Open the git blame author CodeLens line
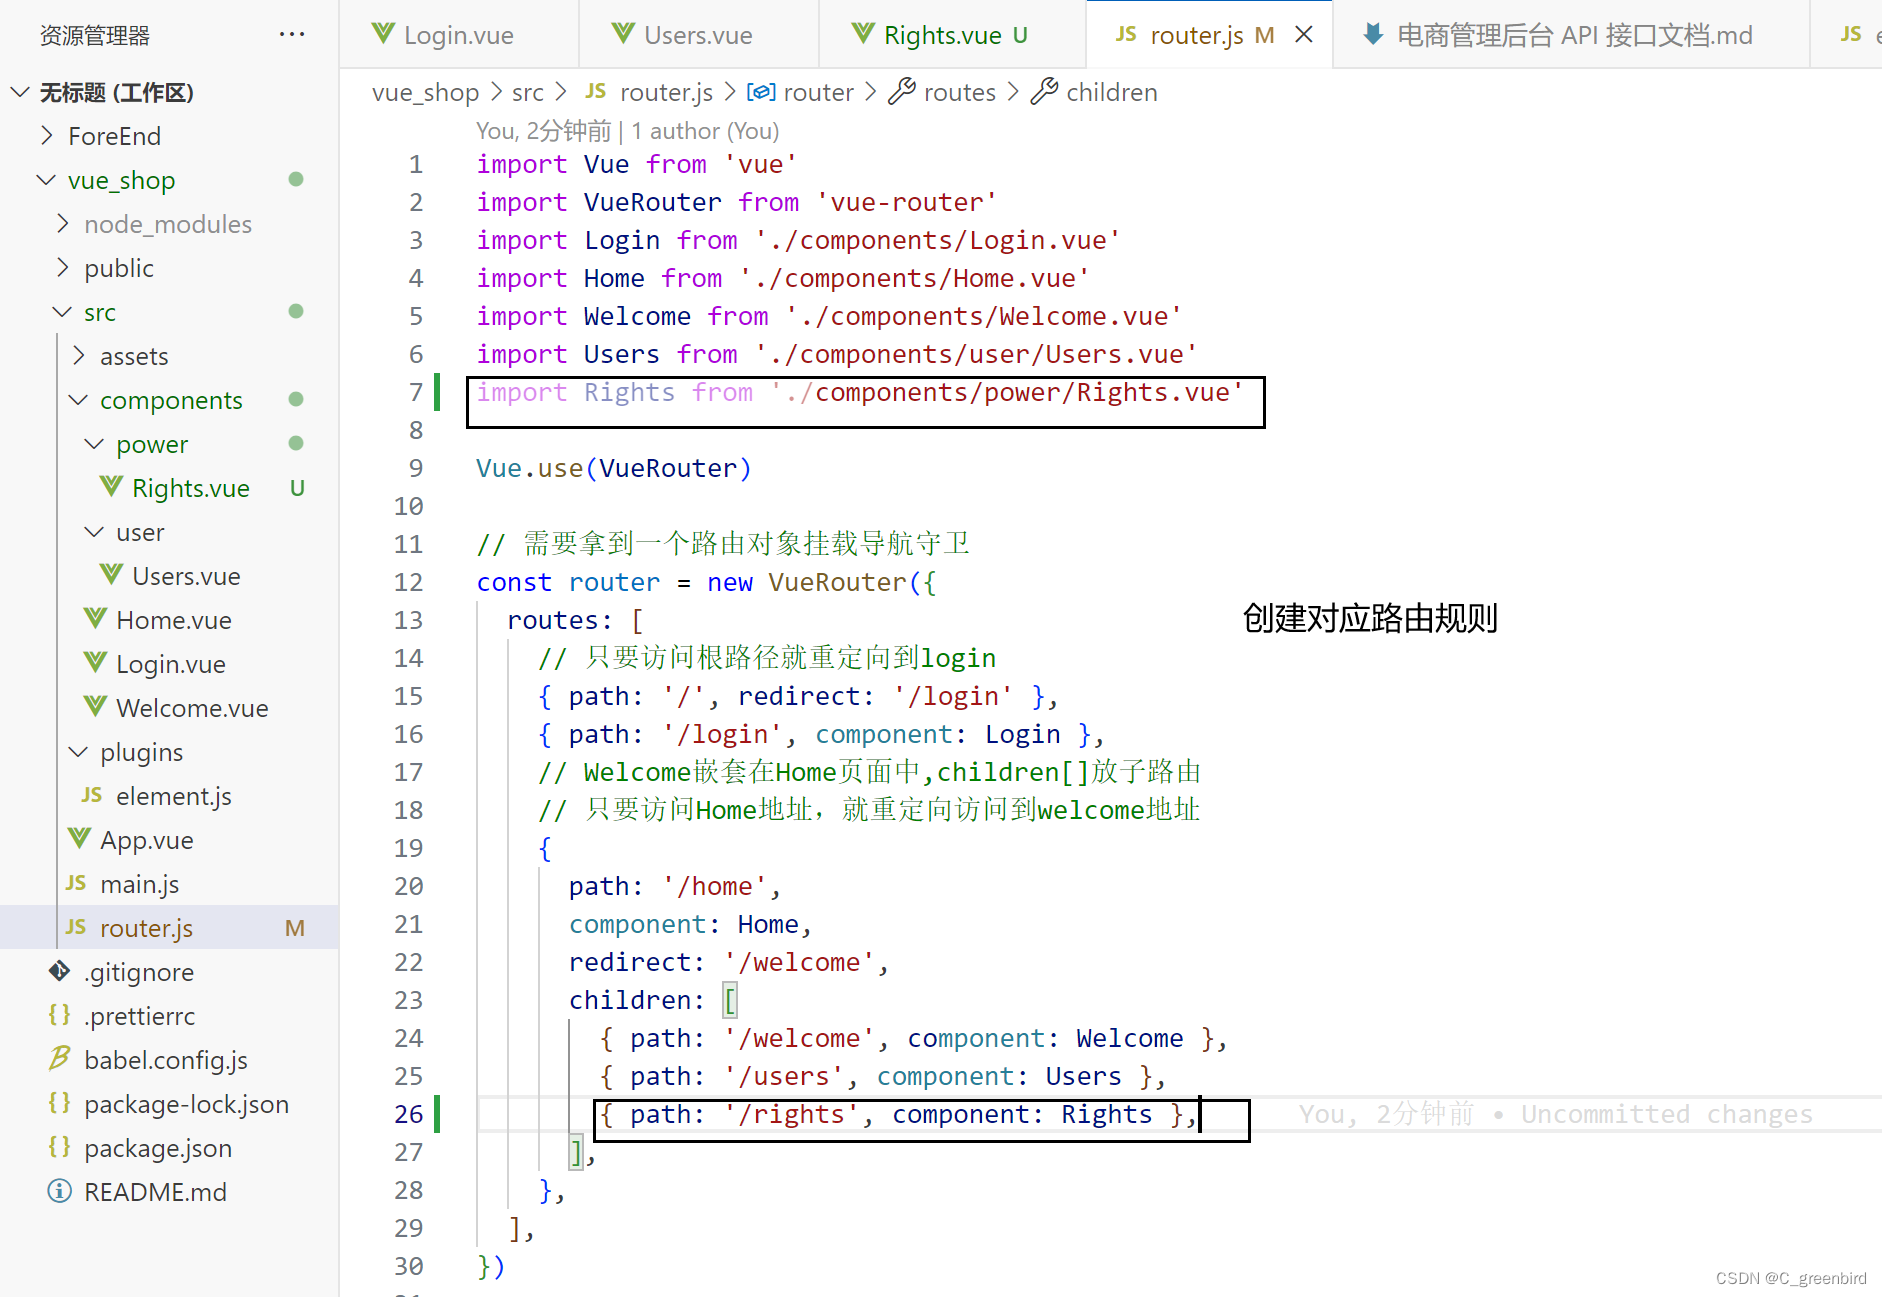This screenshot has height=1297, width=1882. pyautogui.click(x=627, y=131)
